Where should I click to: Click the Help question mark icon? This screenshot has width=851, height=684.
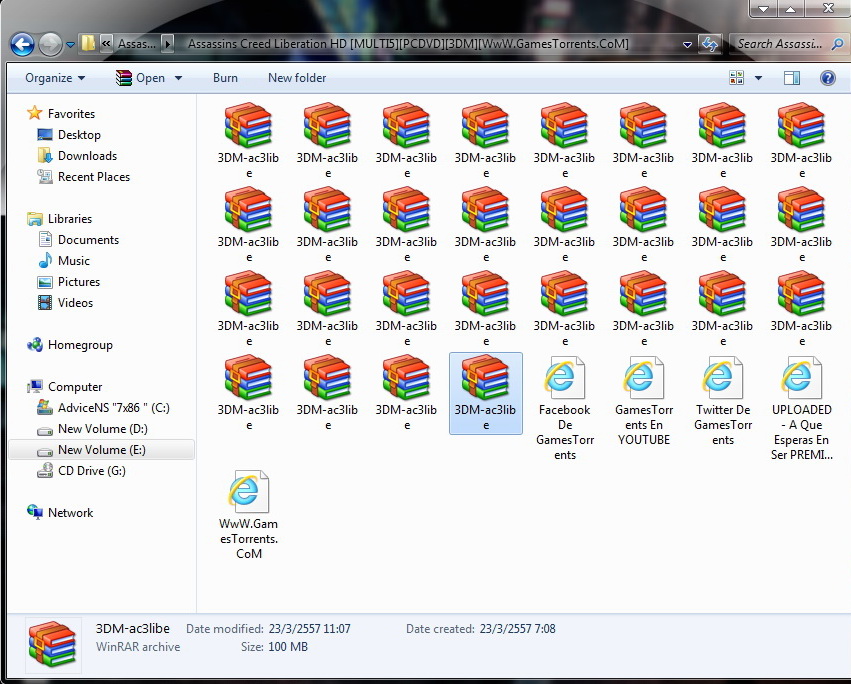click(828, 78)
